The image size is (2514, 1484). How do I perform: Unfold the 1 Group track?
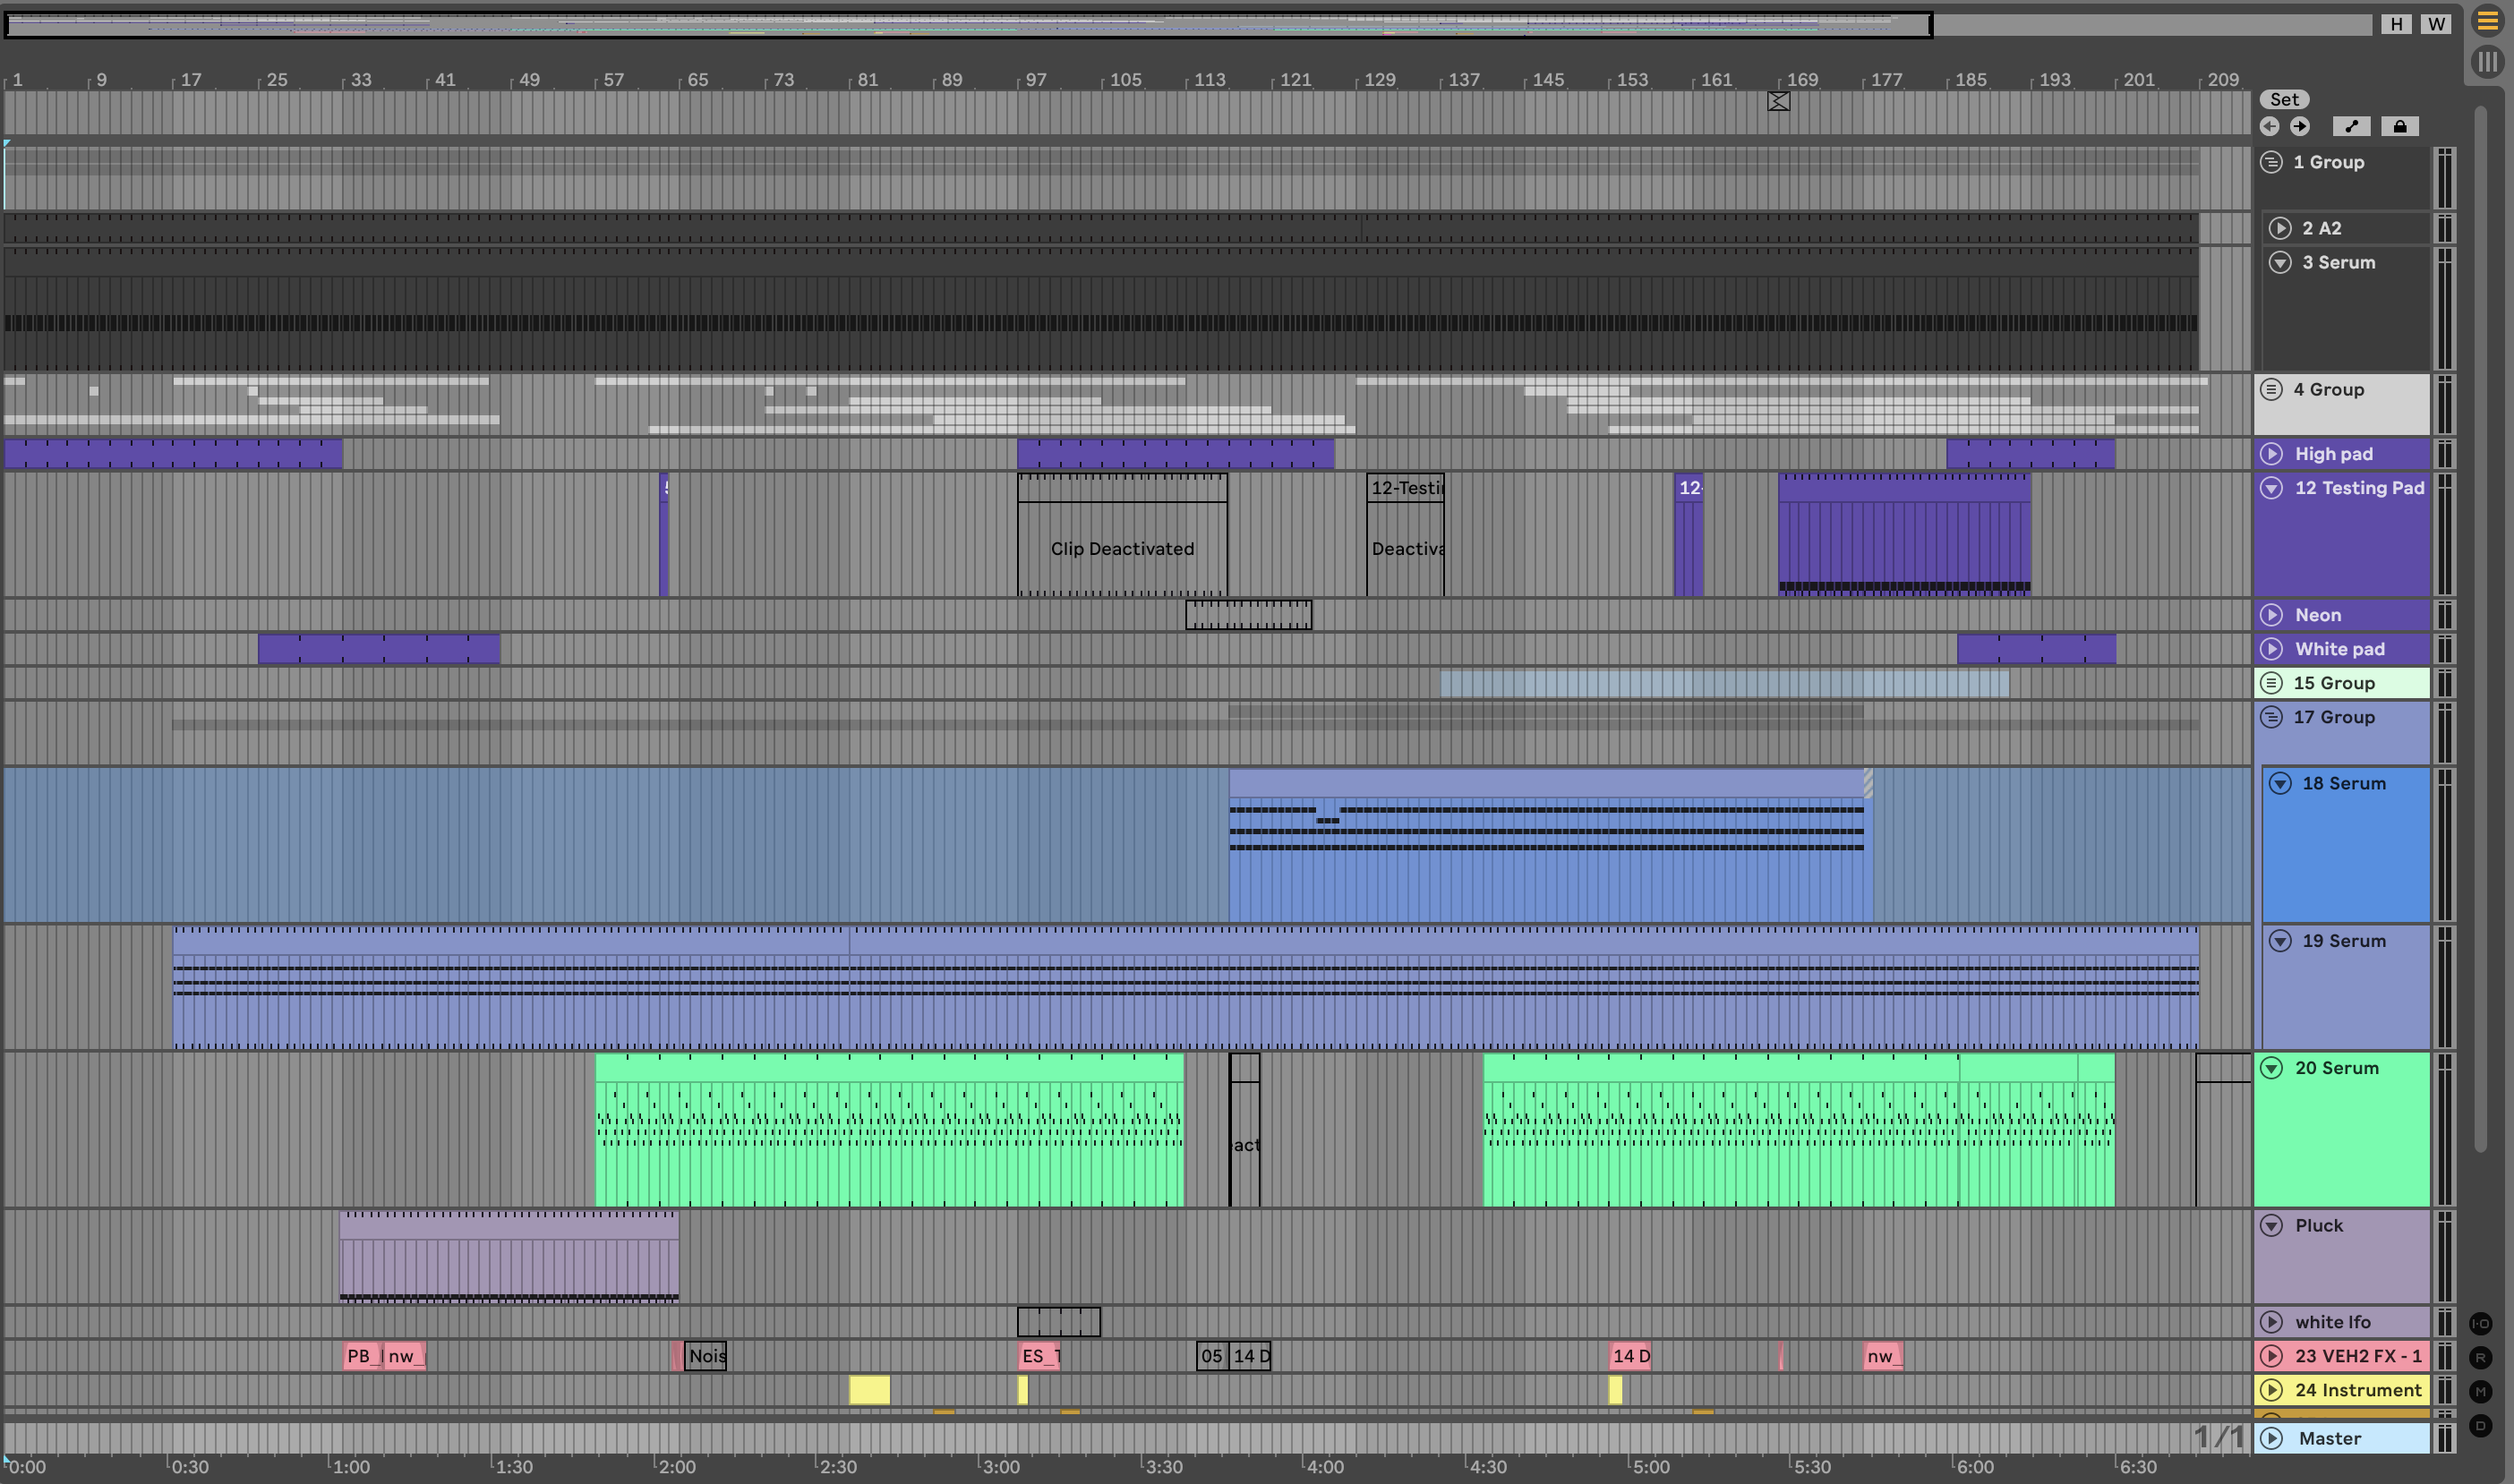point(2271,162)
